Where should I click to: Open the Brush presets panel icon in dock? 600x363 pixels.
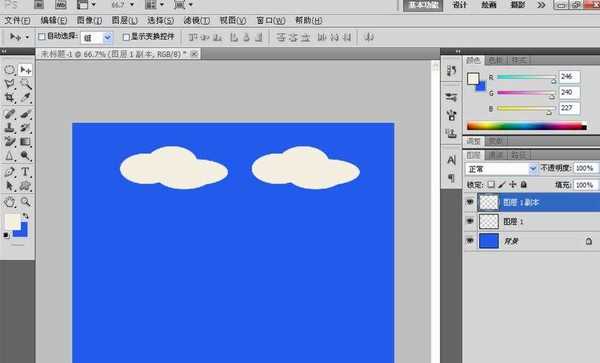coord(452,98)
